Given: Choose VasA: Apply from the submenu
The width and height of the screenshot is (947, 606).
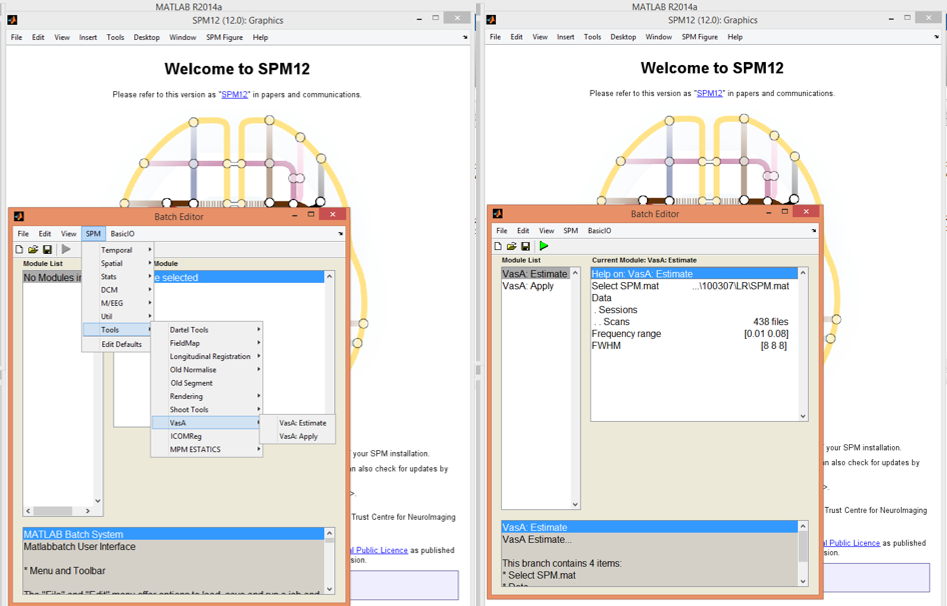Looking at the screenshot, I should (x=298, y=437).
